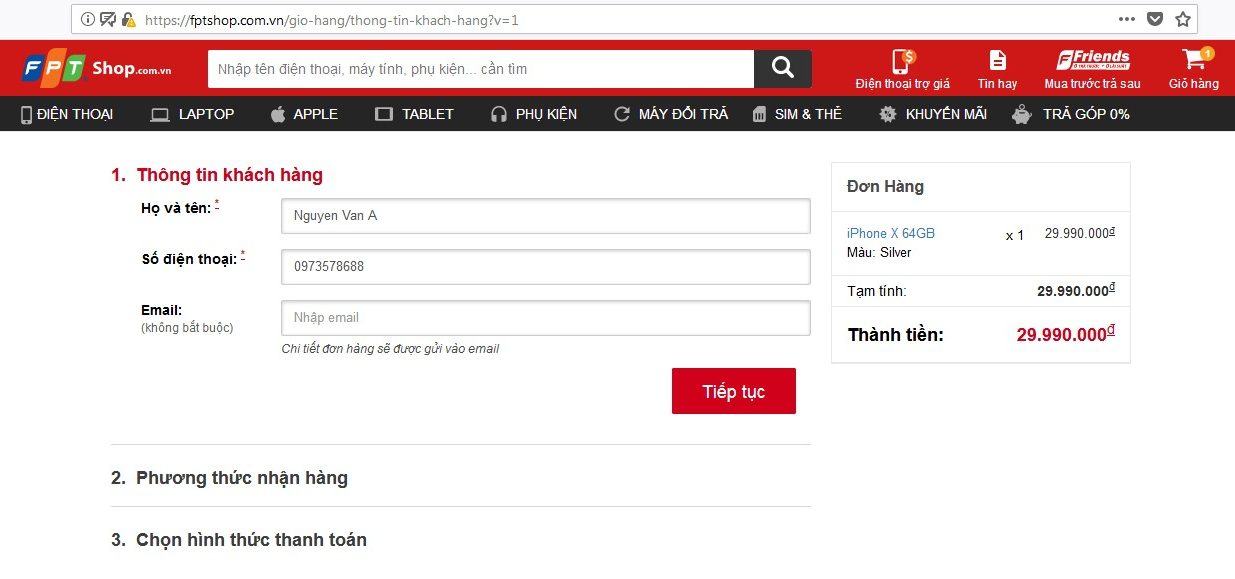Click the Email input field
Viewport: 1235px width, 579px height.
pyautogui.click(x=545, y=318)
